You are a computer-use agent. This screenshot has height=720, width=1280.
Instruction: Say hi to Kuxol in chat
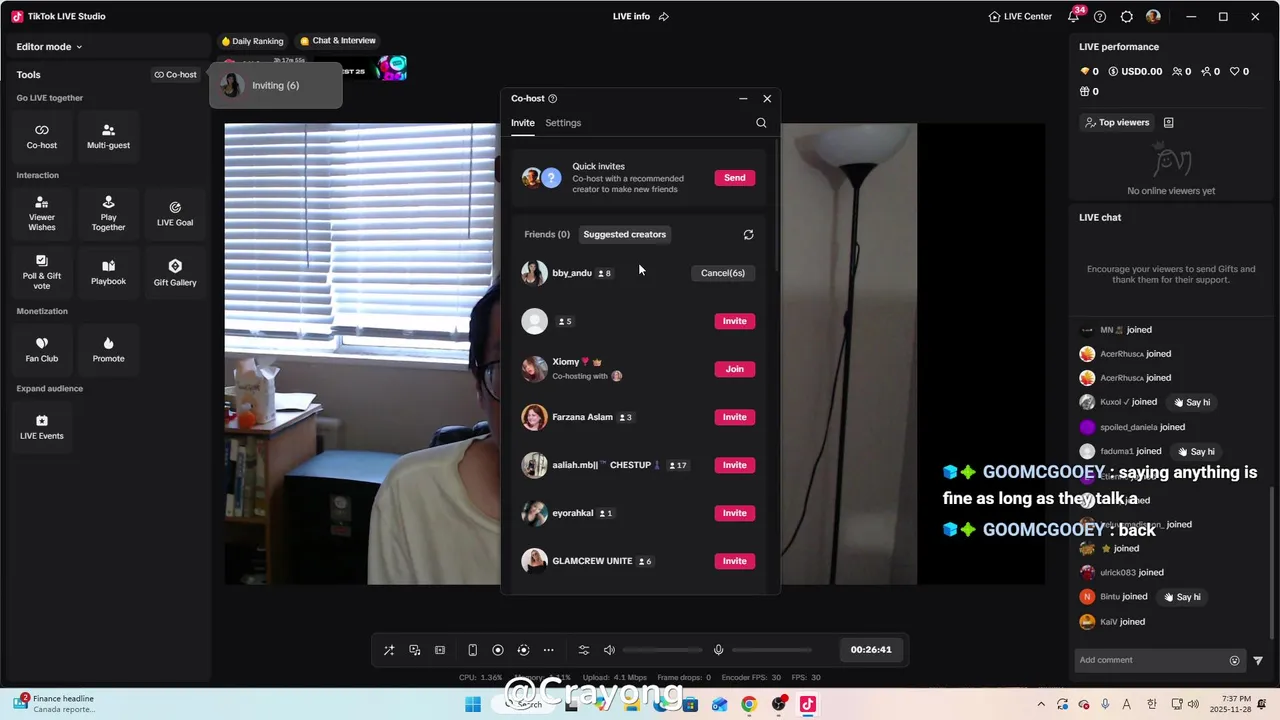point(1191,402)
